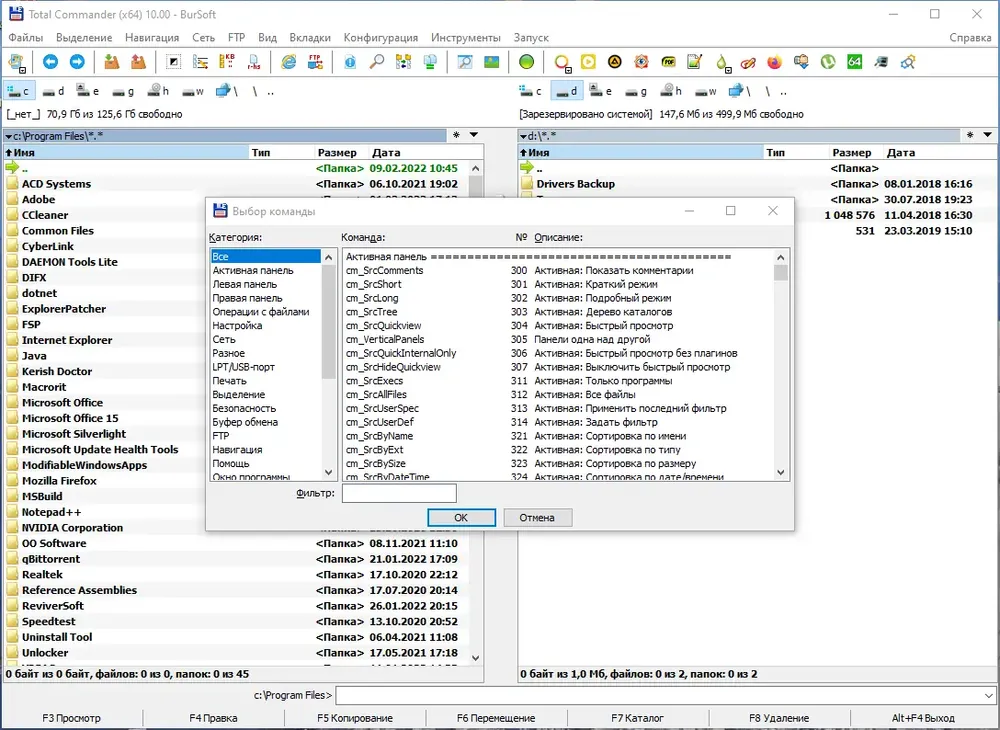
Task: Click the Internet Explorer toolbar icon
Action: [x=289, y=62]
